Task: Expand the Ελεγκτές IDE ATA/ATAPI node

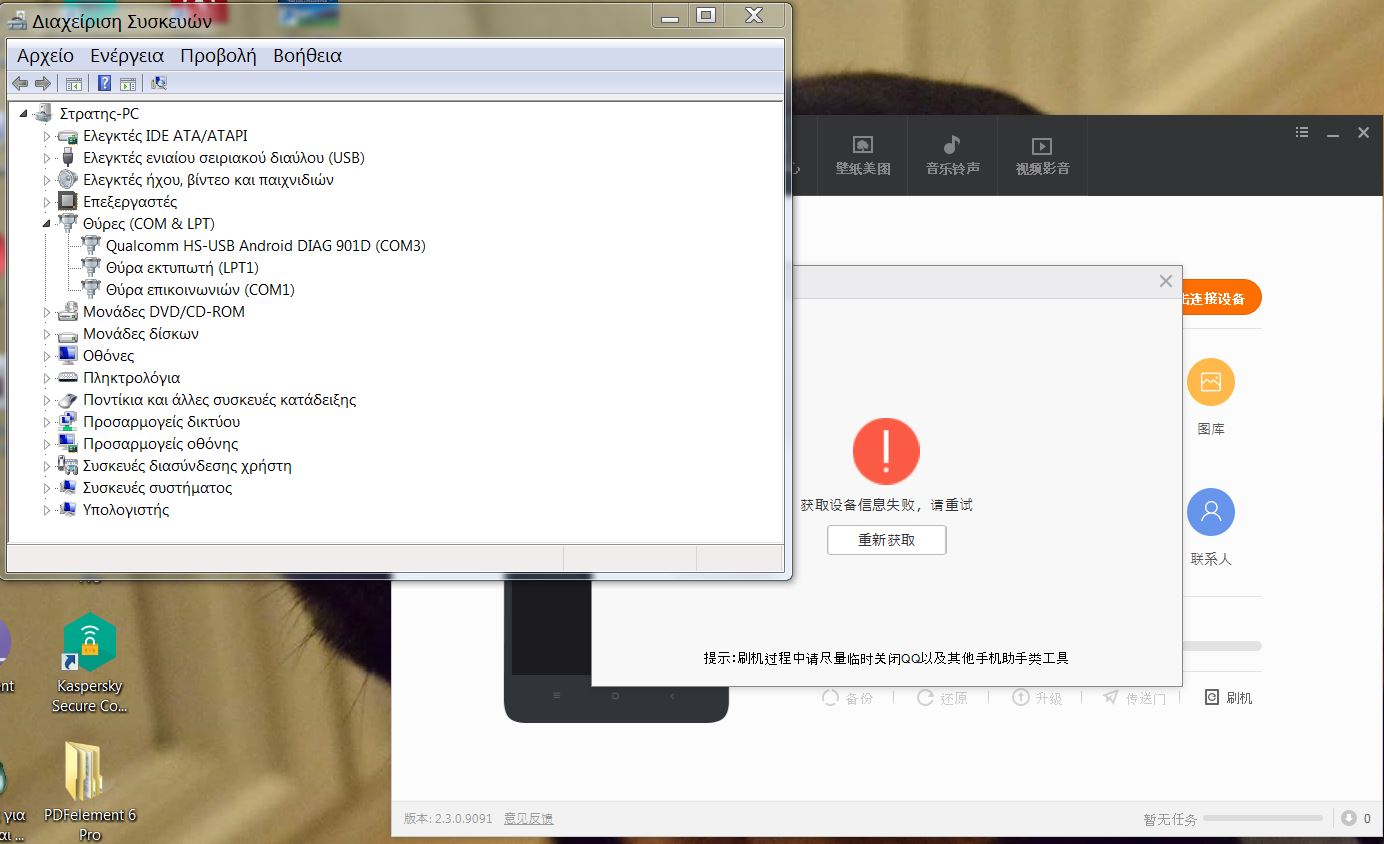Action: pos(46,136)
